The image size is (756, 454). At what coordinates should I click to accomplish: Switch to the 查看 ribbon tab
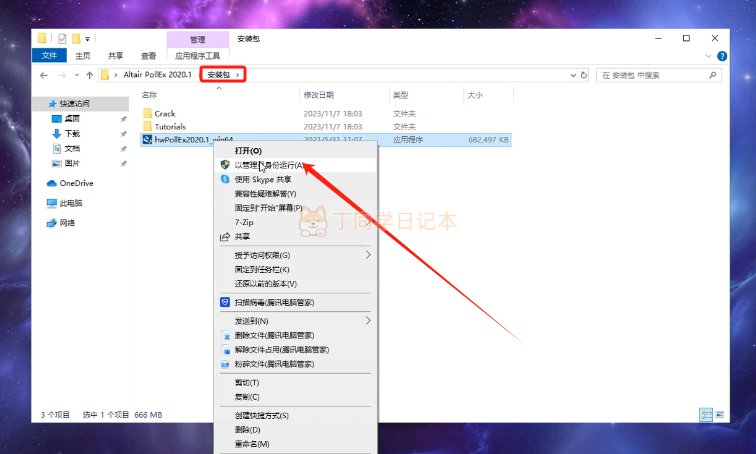[148, 56]
